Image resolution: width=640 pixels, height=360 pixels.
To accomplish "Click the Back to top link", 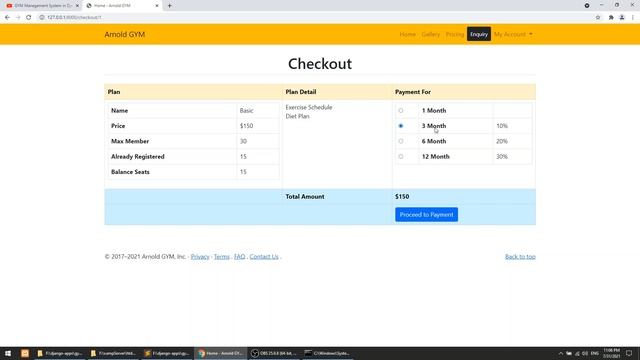I will [x=520, y=257].
